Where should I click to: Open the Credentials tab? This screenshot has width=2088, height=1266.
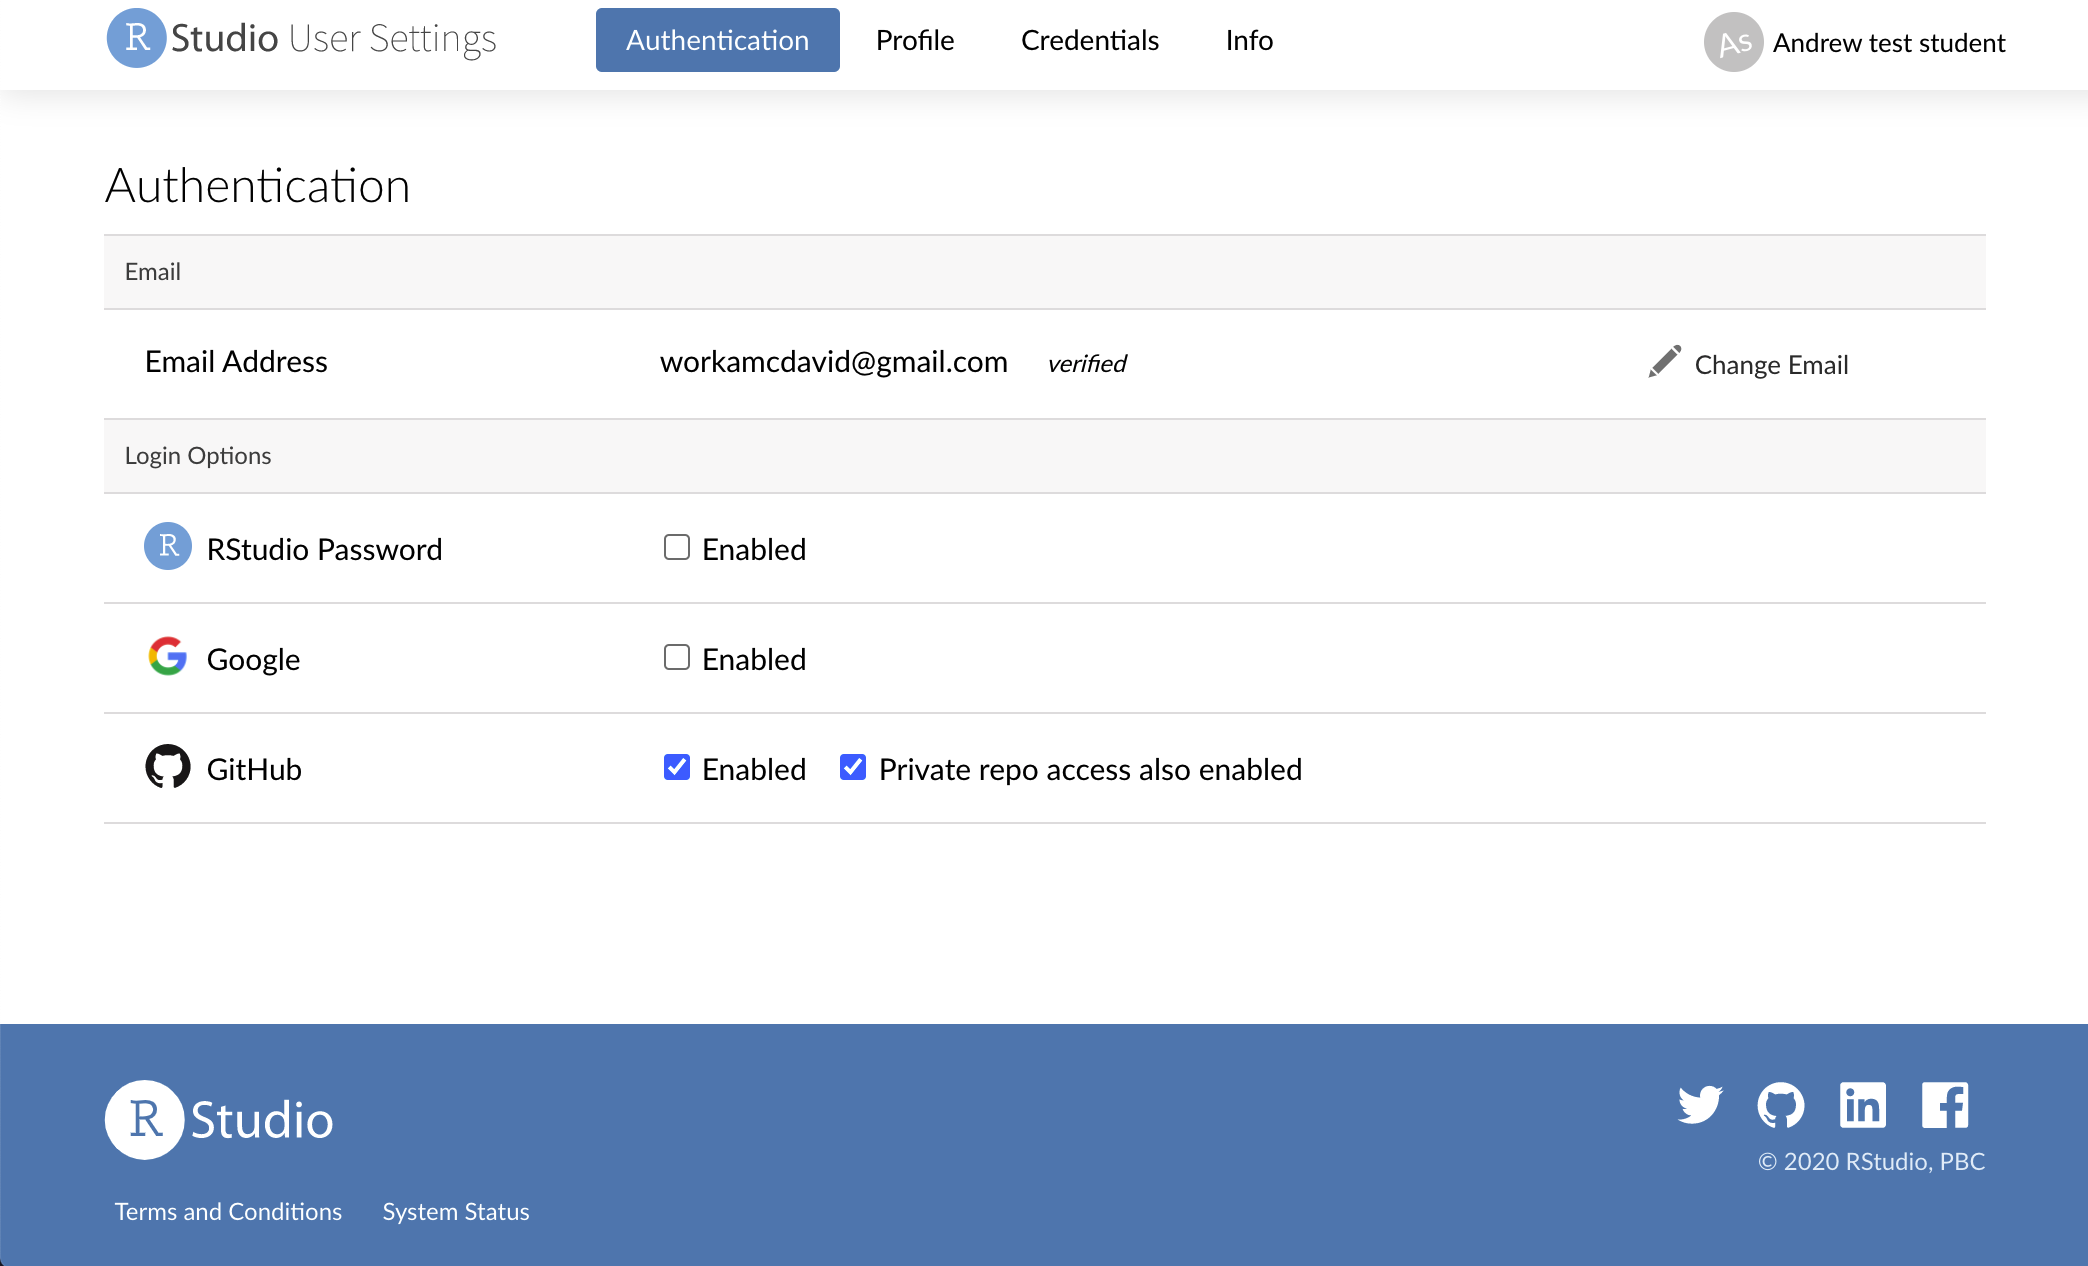1089,40
